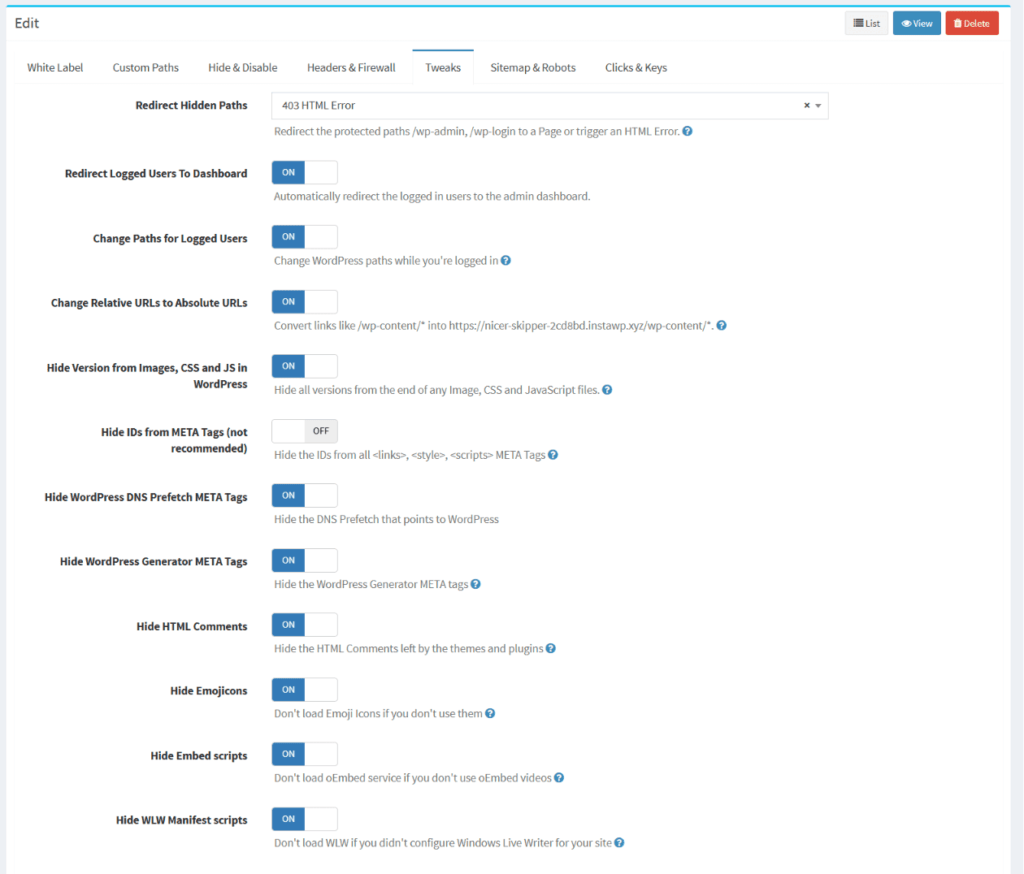The width and height of the screenshot is (1024, 874).
Task: Turn off Redirect Logged Users To Dashboard
Action: (304, 172)
